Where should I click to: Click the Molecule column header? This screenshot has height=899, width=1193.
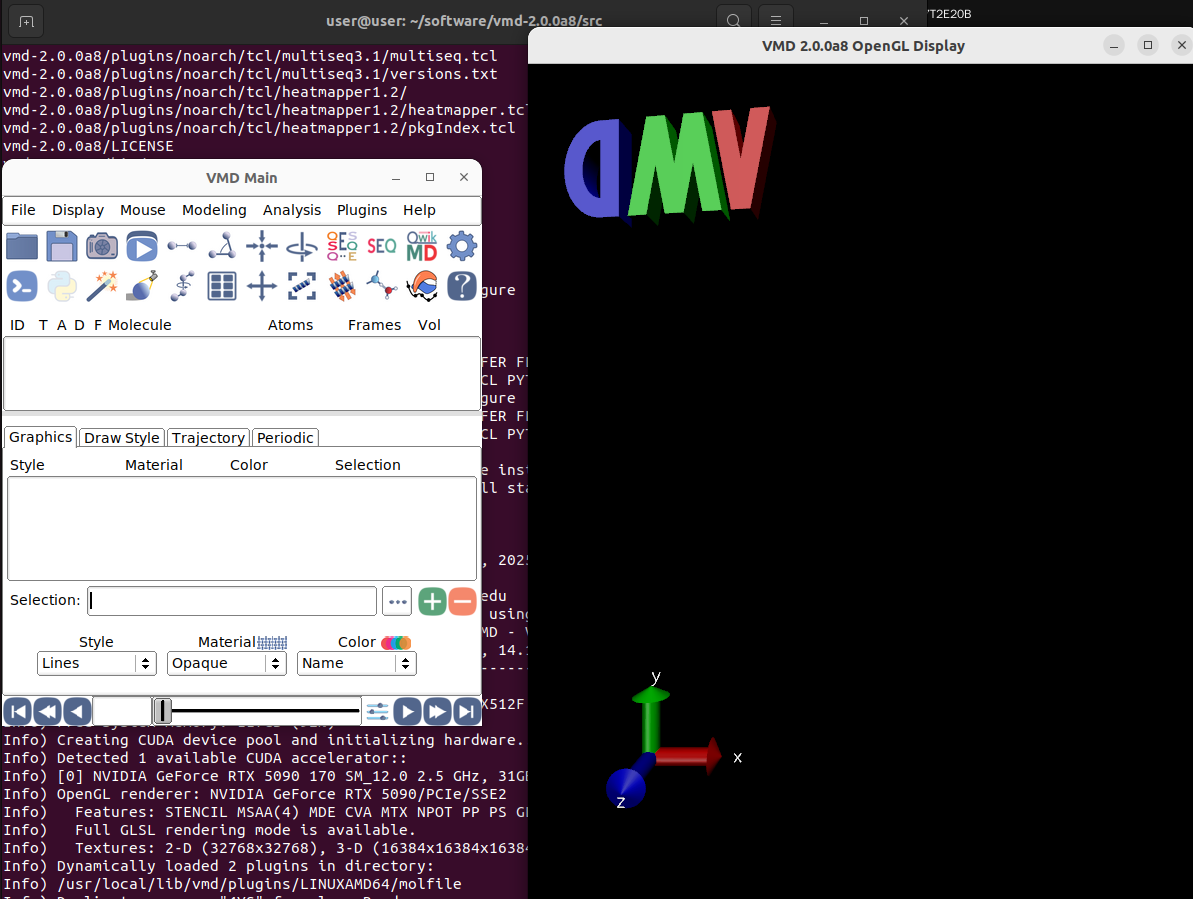pos(139,325)
